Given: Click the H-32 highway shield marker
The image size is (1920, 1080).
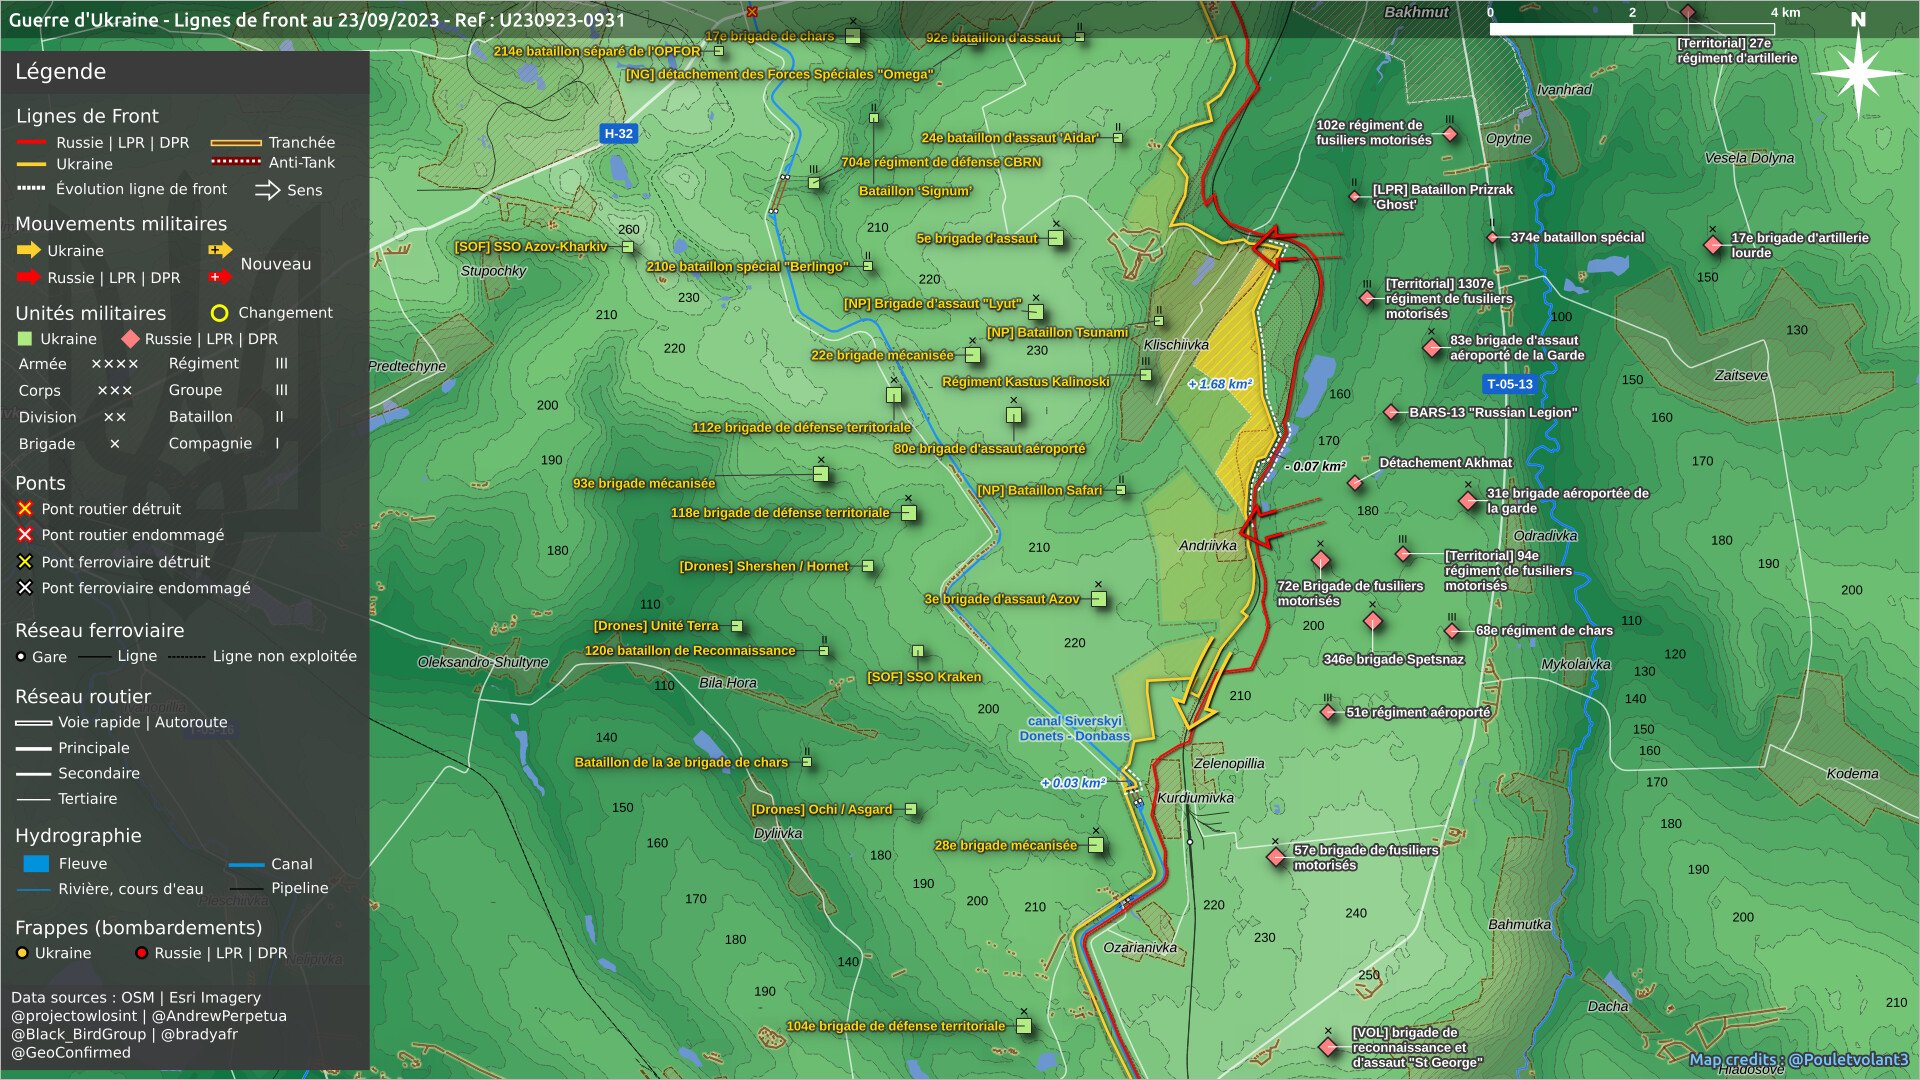Looking at the screenshot, I should [618, 133].
